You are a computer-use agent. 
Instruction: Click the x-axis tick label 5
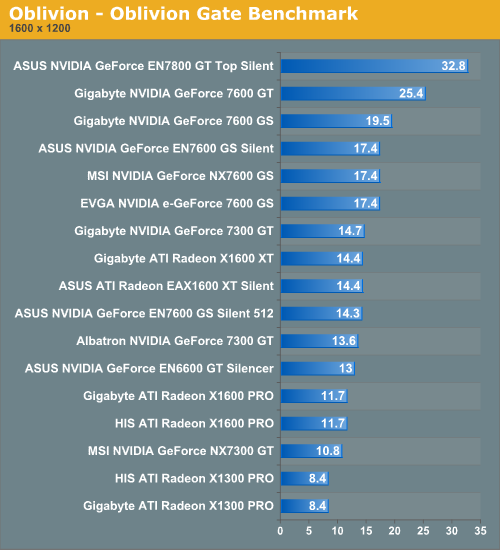tap(309, 531)
